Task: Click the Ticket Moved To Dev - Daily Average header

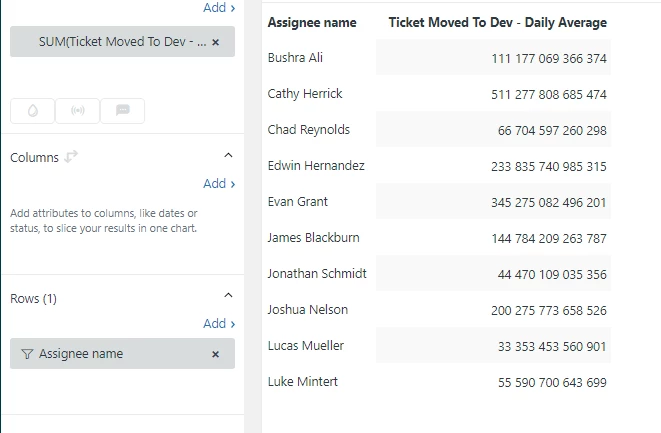Action: pyautogui.click(x=497, y=22)
